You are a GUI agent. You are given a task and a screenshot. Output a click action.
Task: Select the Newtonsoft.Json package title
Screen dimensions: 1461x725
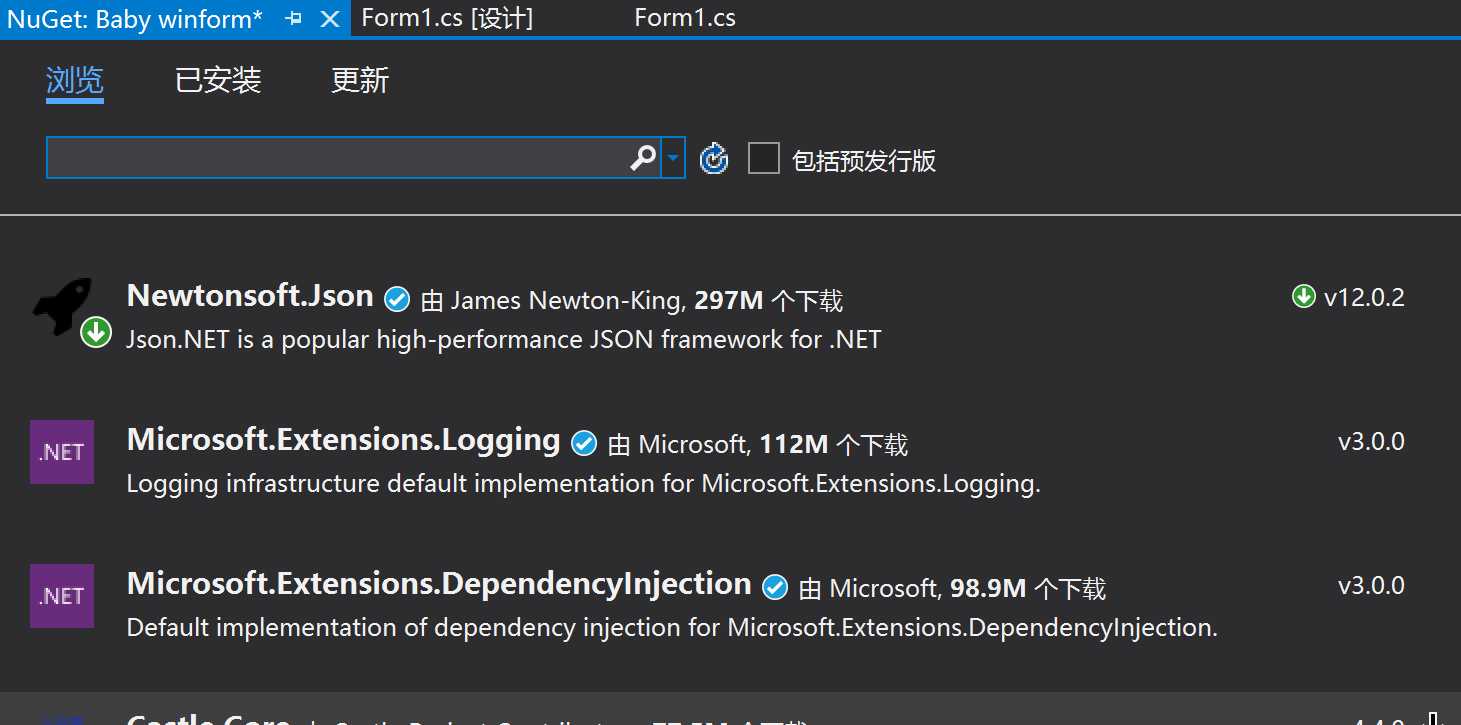(250, 295)
